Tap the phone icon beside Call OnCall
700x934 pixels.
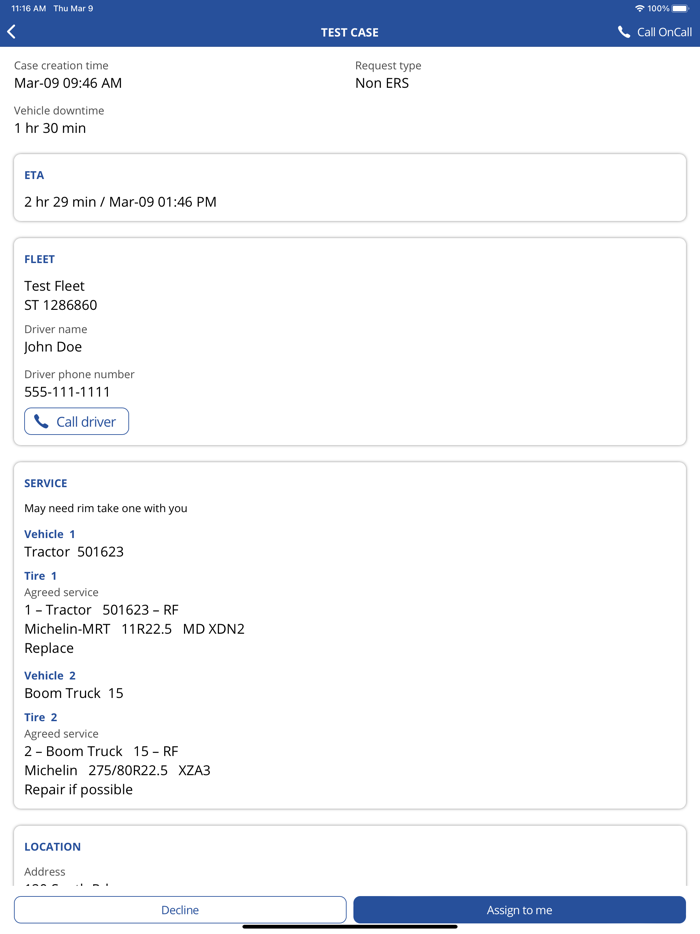[624, 32]
